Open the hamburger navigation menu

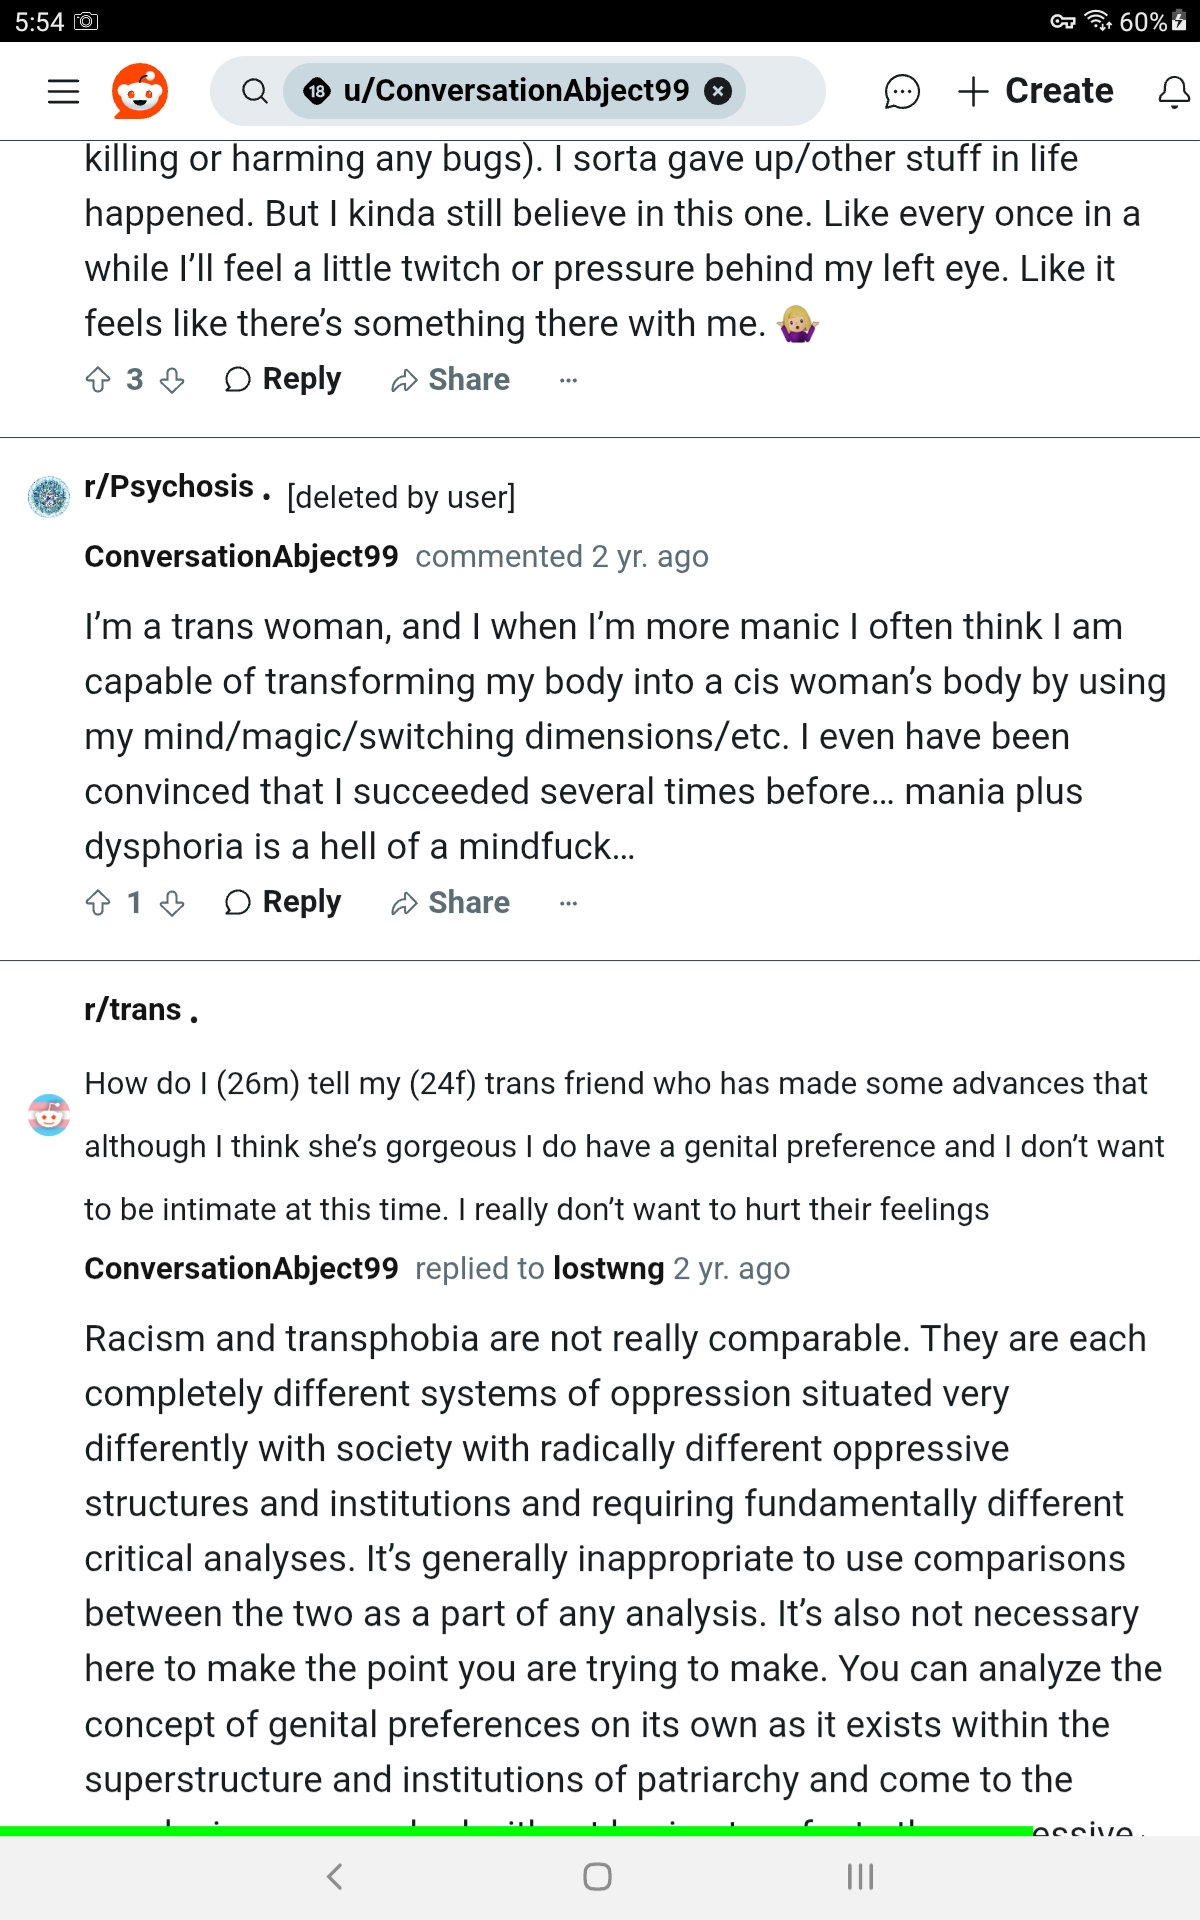click(x=63, y=91)
